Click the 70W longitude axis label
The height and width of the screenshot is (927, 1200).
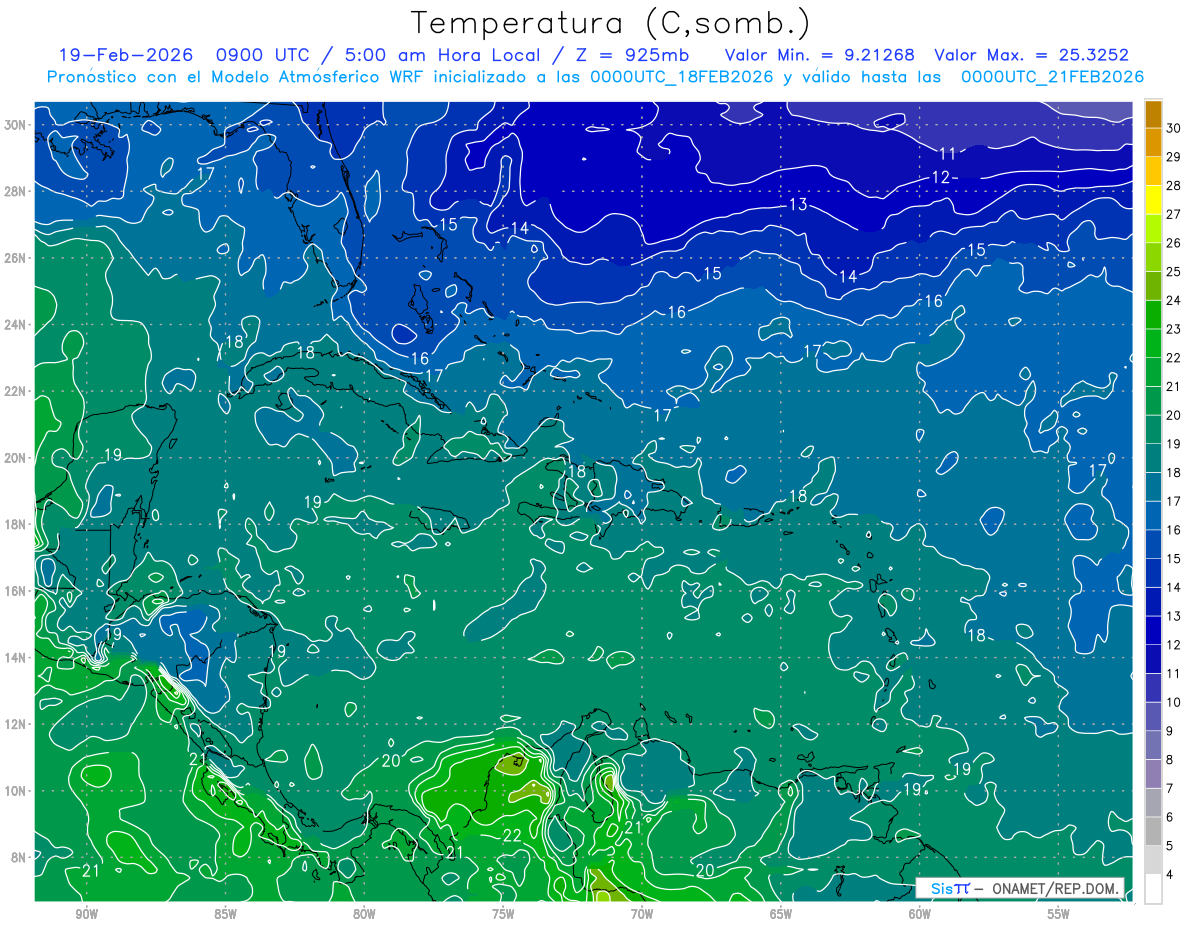(x=642, y=914)
